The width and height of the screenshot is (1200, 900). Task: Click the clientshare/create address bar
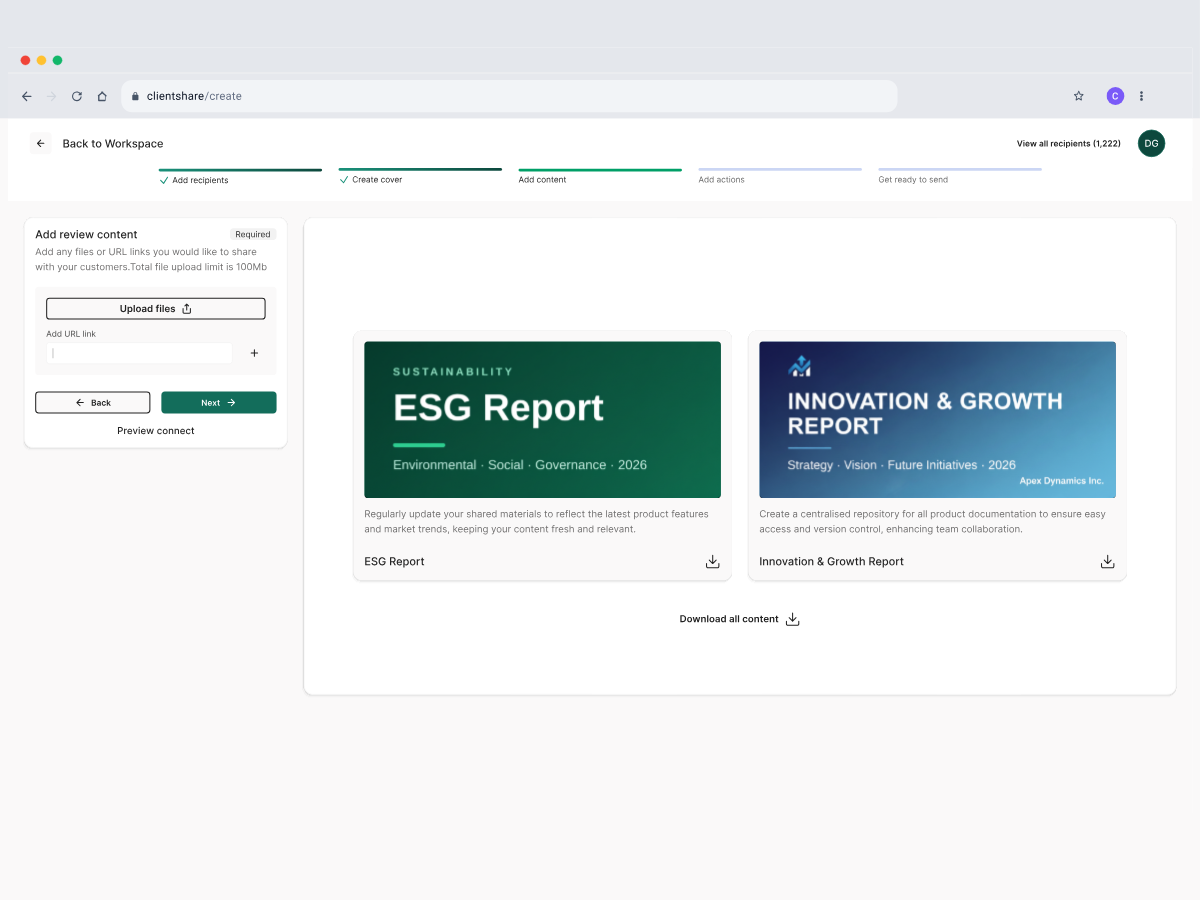[x=509, y=96]
